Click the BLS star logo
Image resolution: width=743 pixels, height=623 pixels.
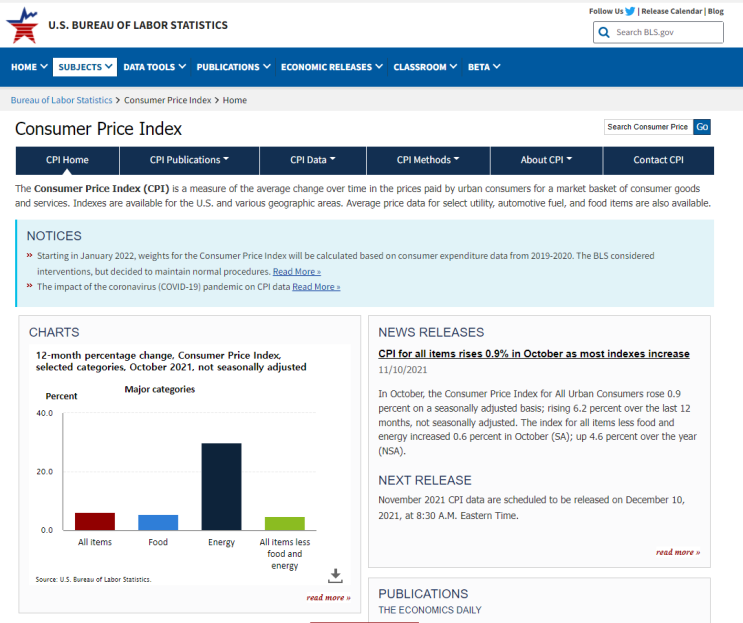[22, 25]
